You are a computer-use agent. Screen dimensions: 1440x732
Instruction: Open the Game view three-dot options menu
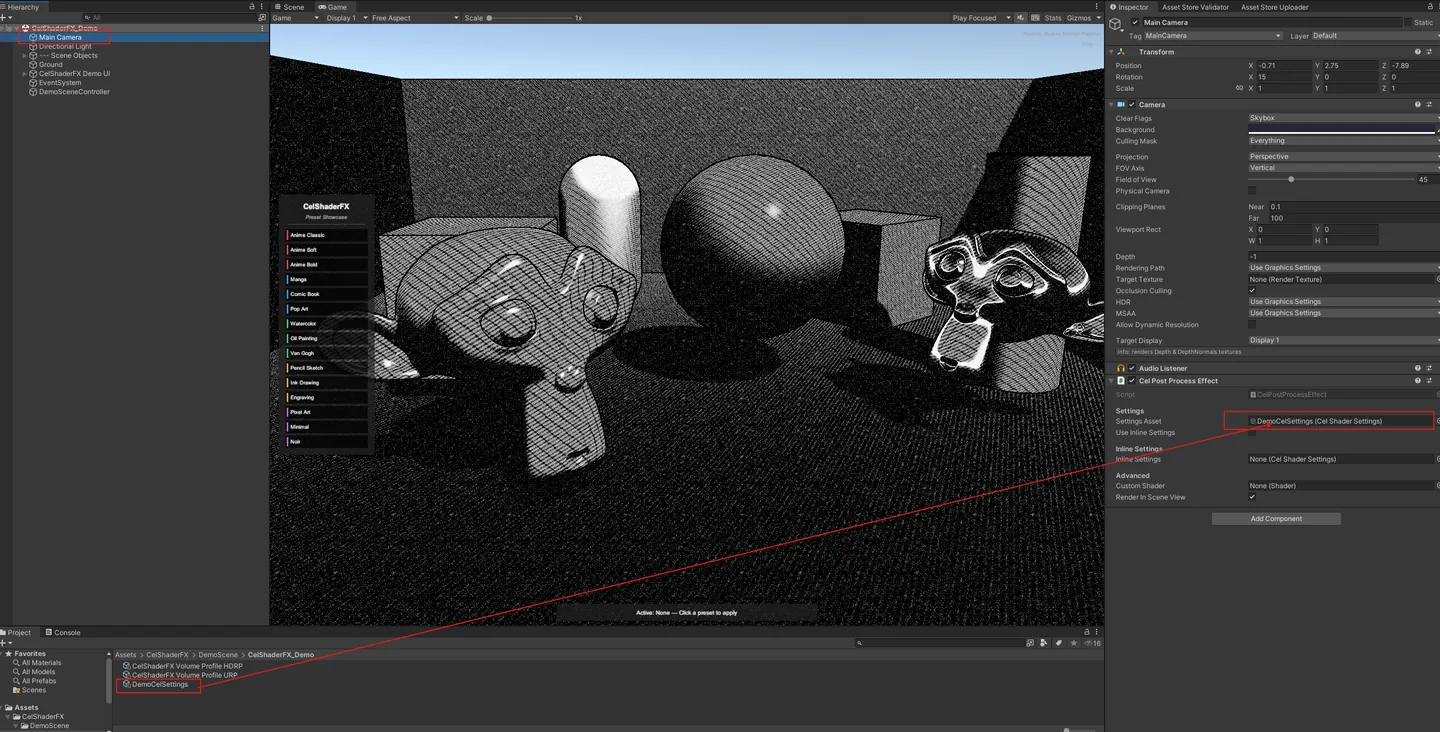coord(1097,7)
